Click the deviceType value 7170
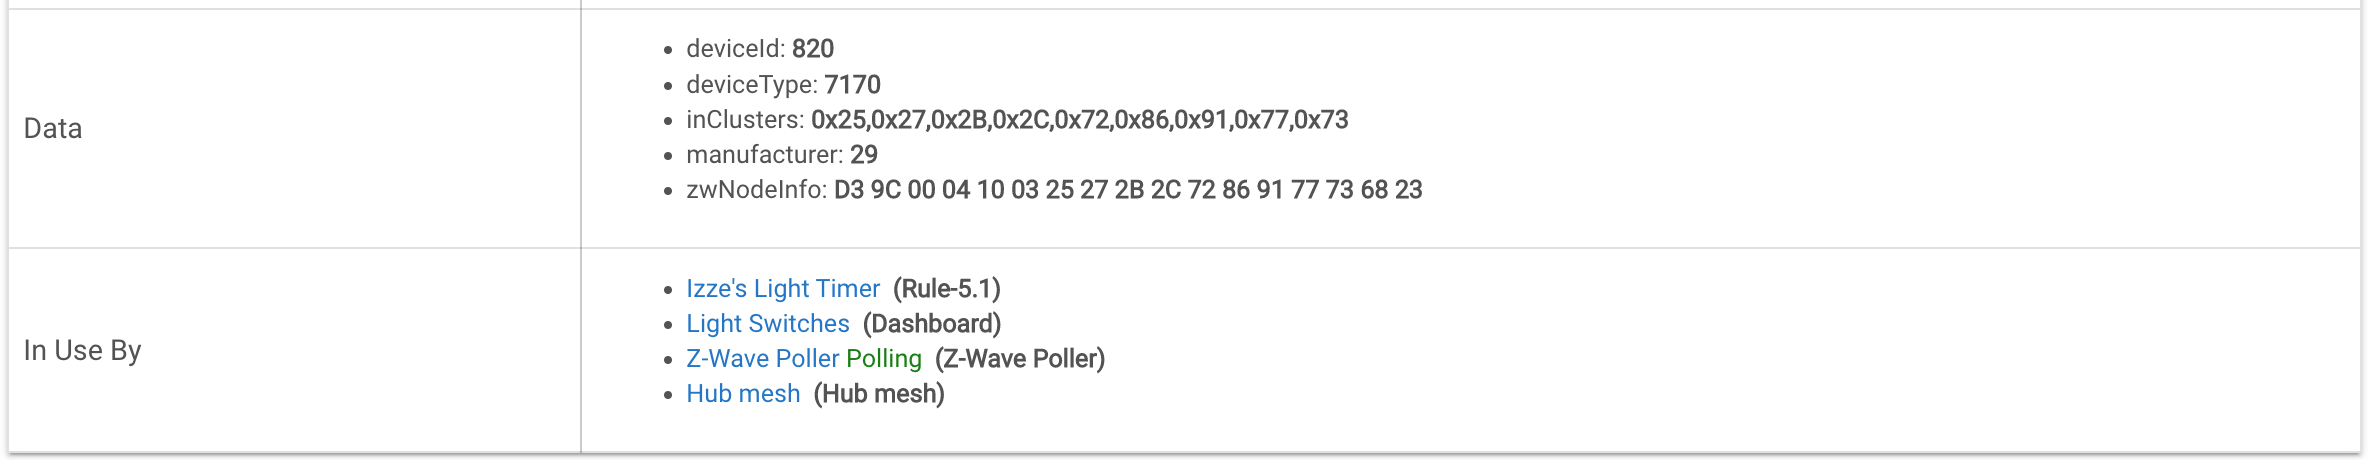 point(853,85)
